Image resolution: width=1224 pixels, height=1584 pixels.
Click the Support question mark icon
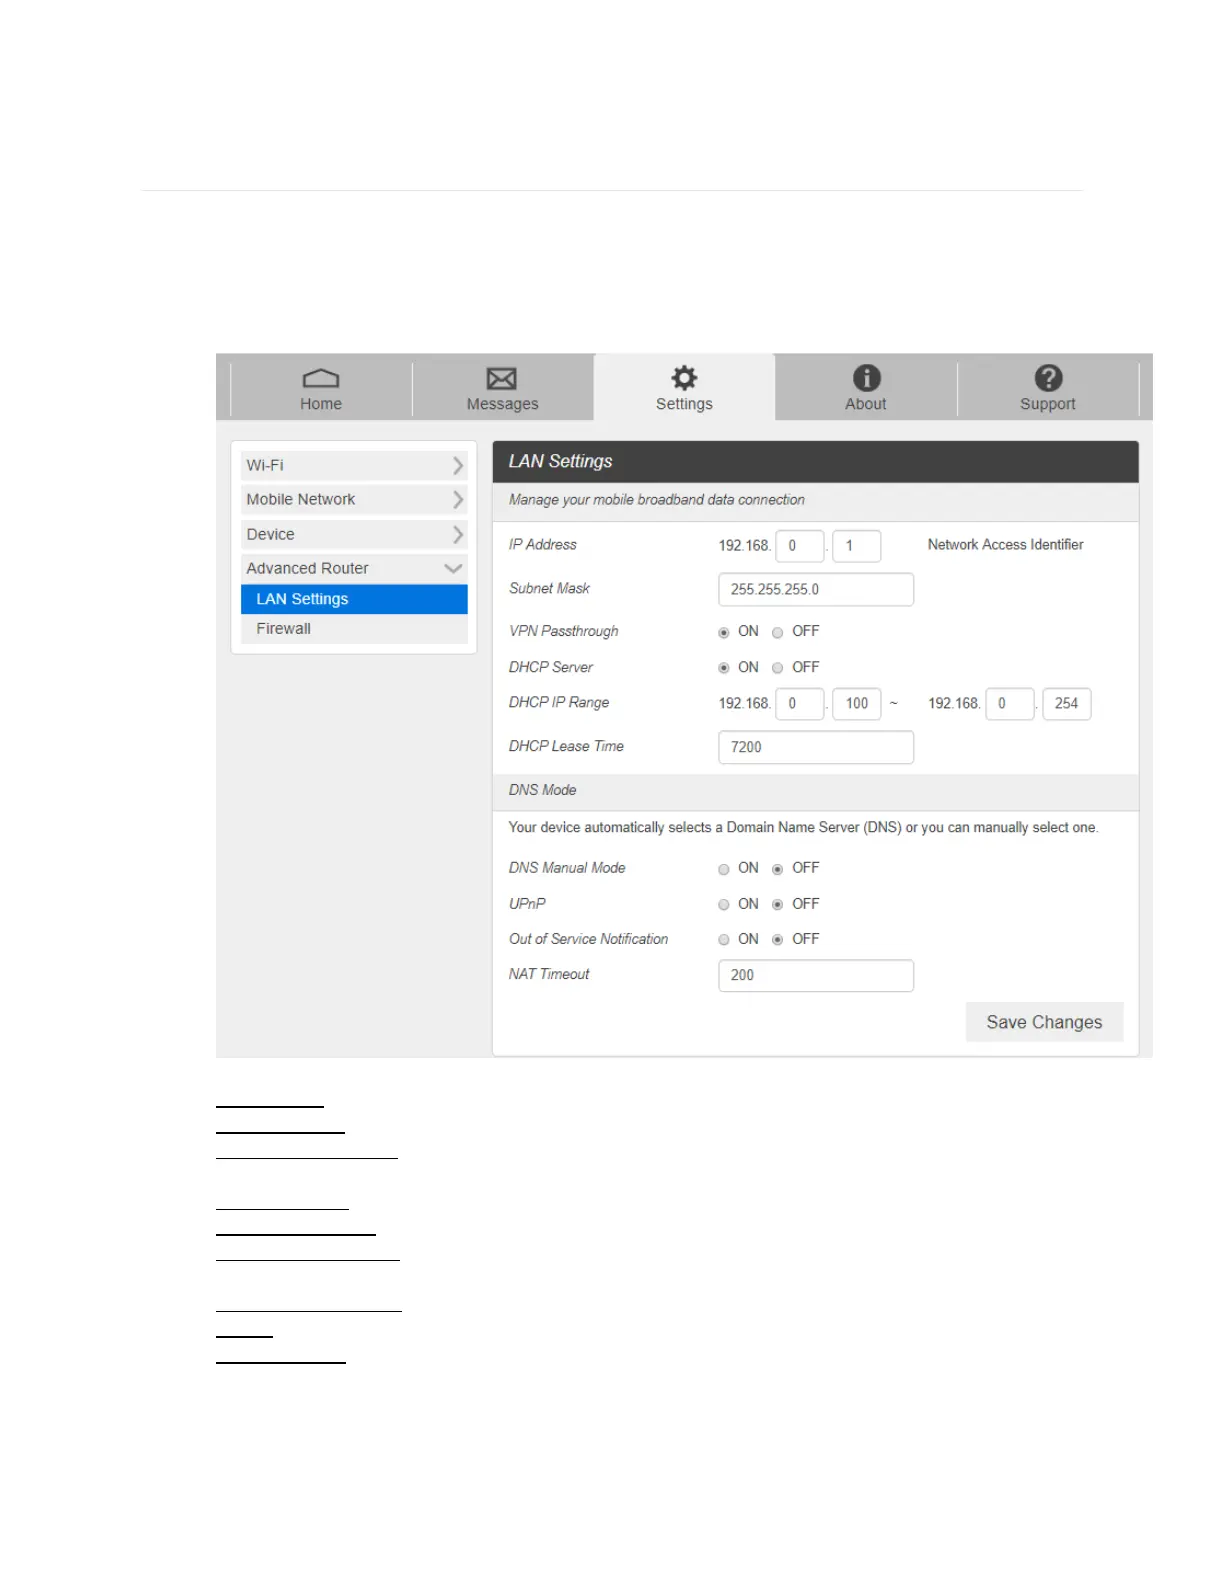point(1048,377)
